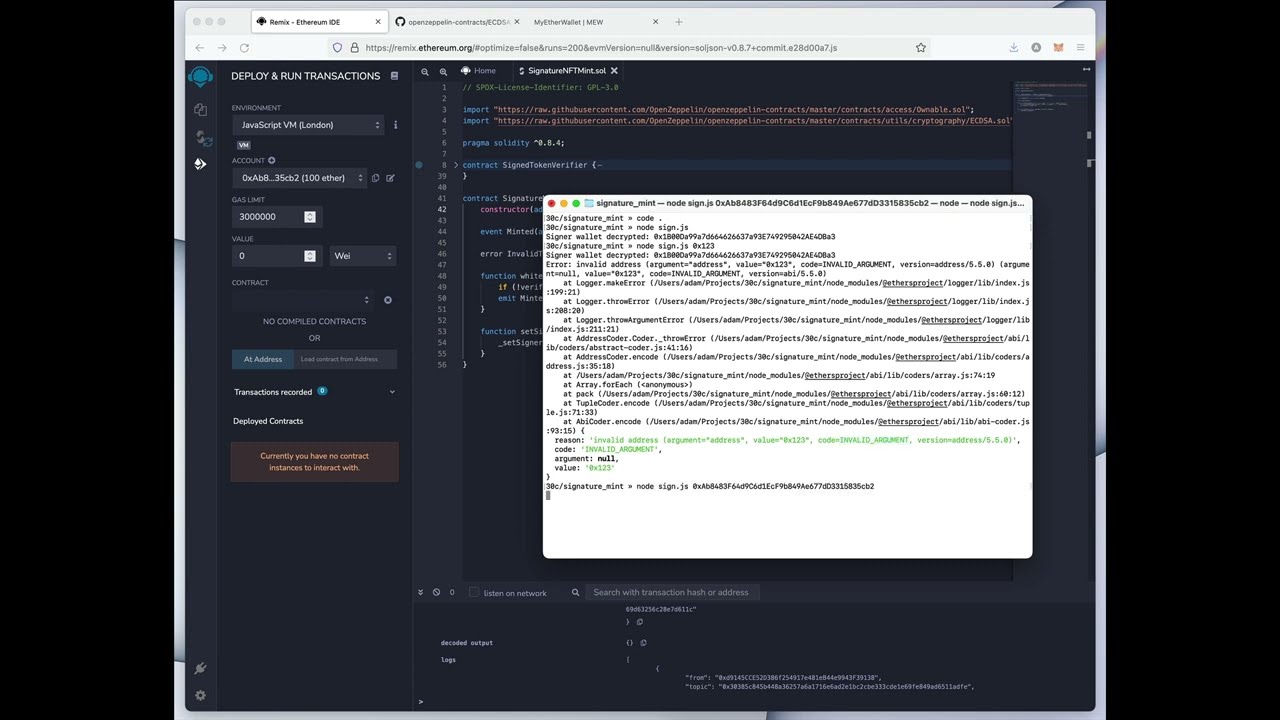Add a new account with plus icon
1280x720 pixels.
(x=271, y=160)
